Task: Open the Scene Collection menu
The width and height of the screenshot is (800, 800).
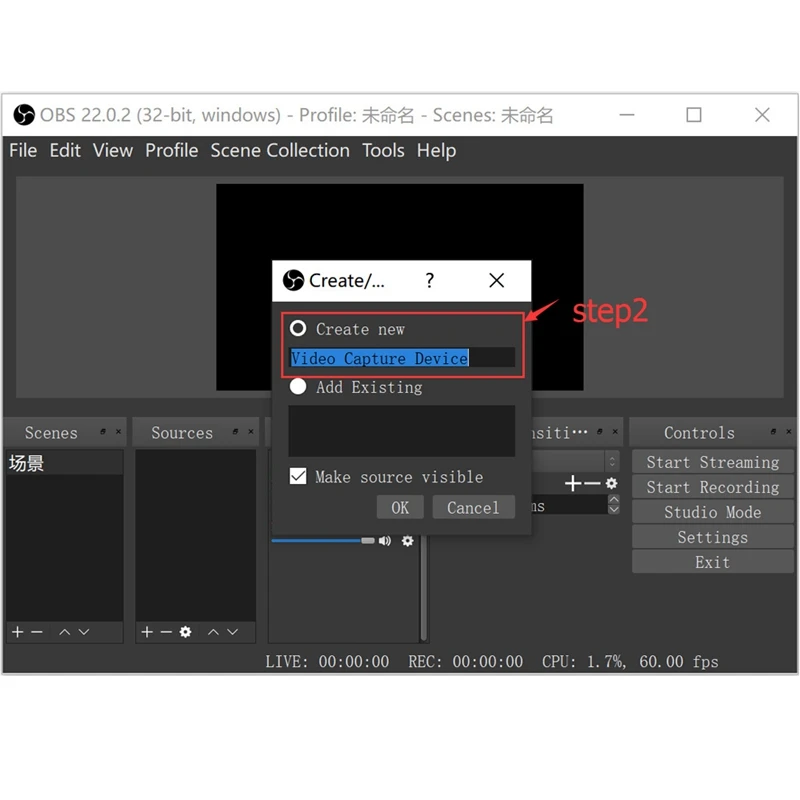Action: 280,151
